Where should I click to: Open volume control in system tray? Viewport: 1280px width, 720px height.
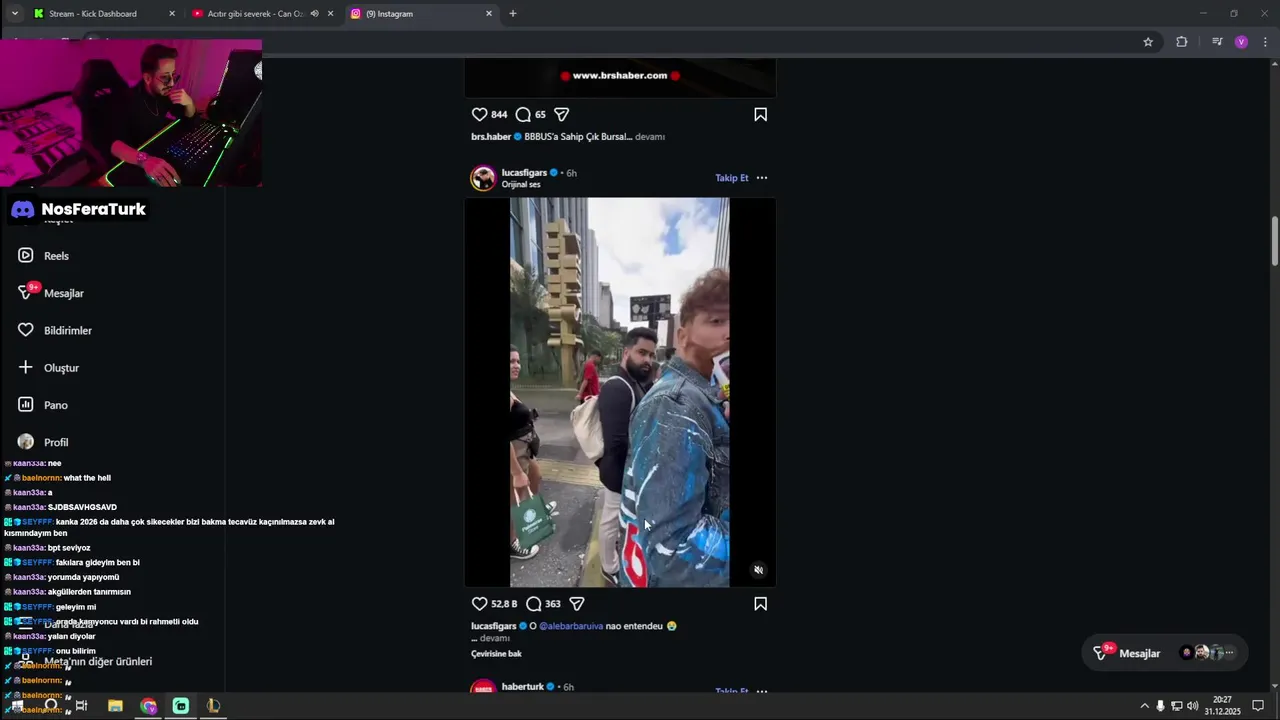[1193, 706]
